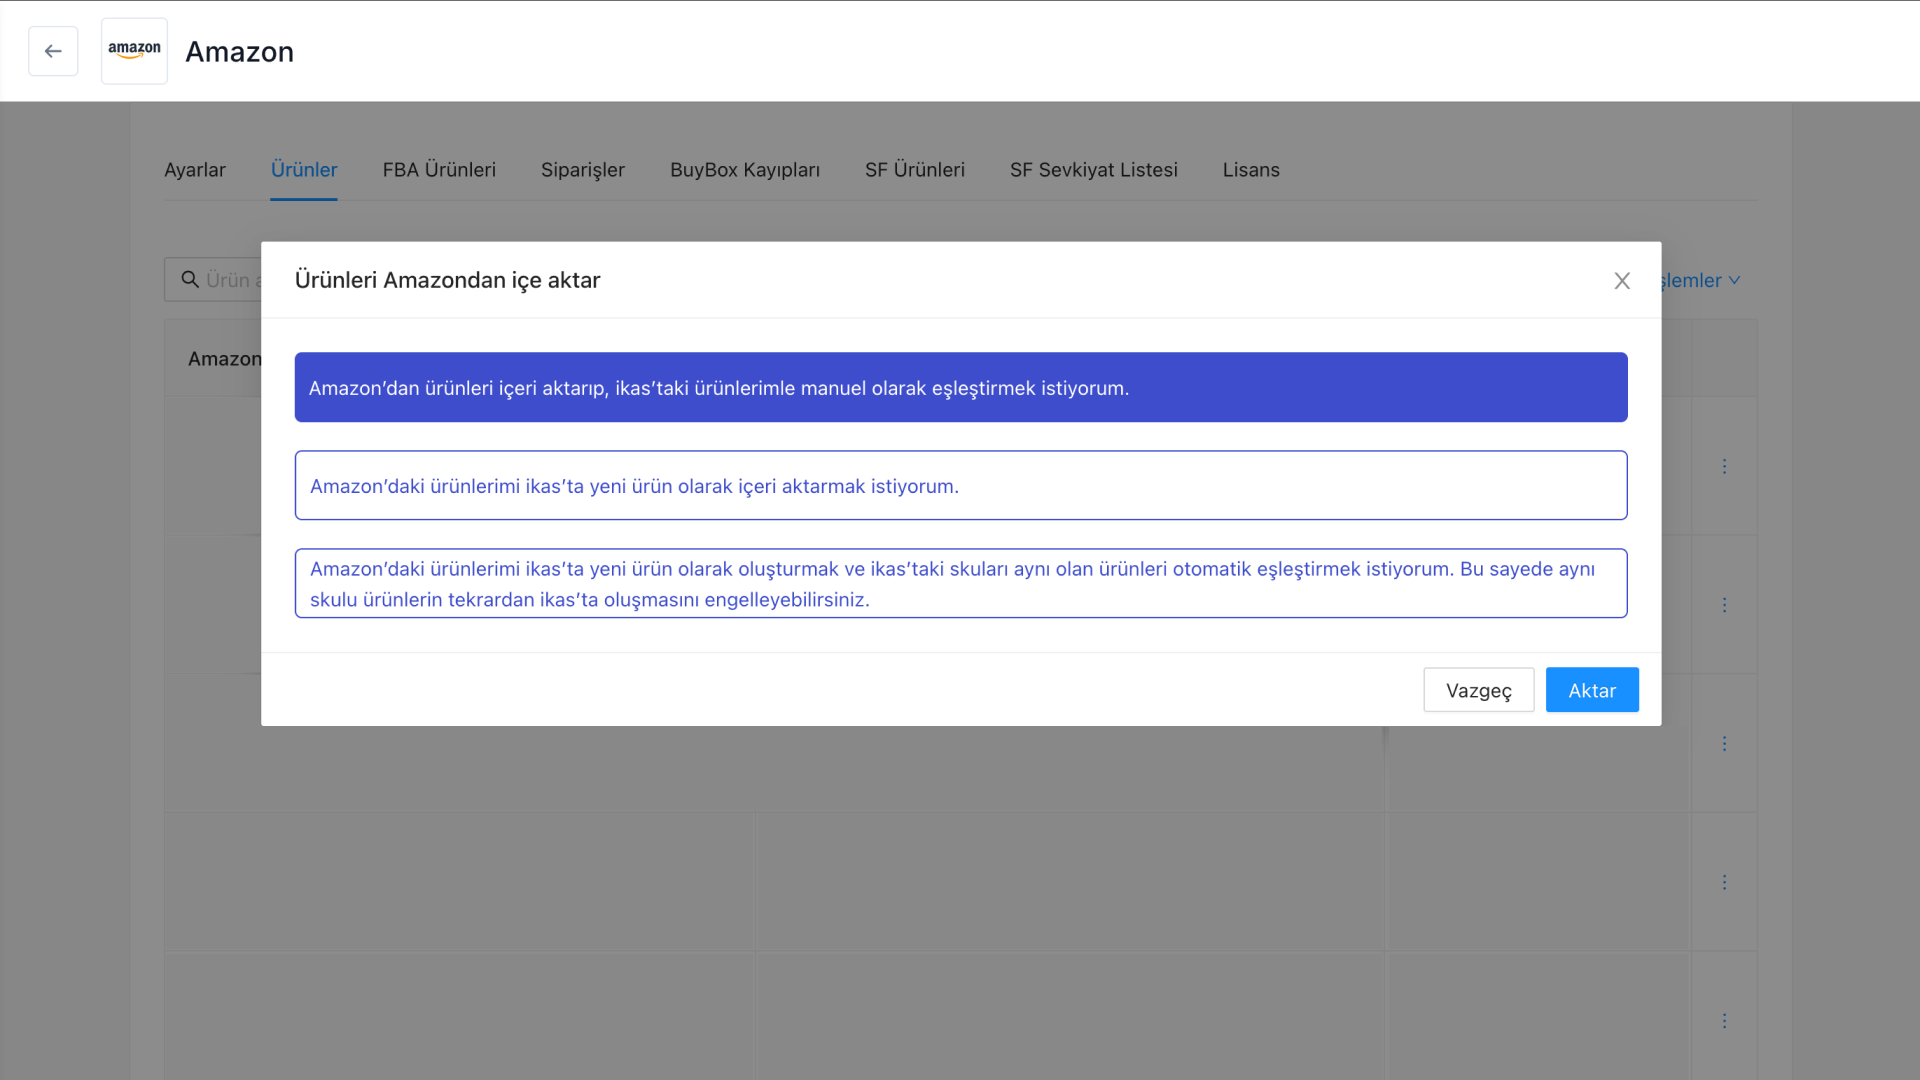Select automatic SKU matching import option
1920x1080 pixels.
961,583
